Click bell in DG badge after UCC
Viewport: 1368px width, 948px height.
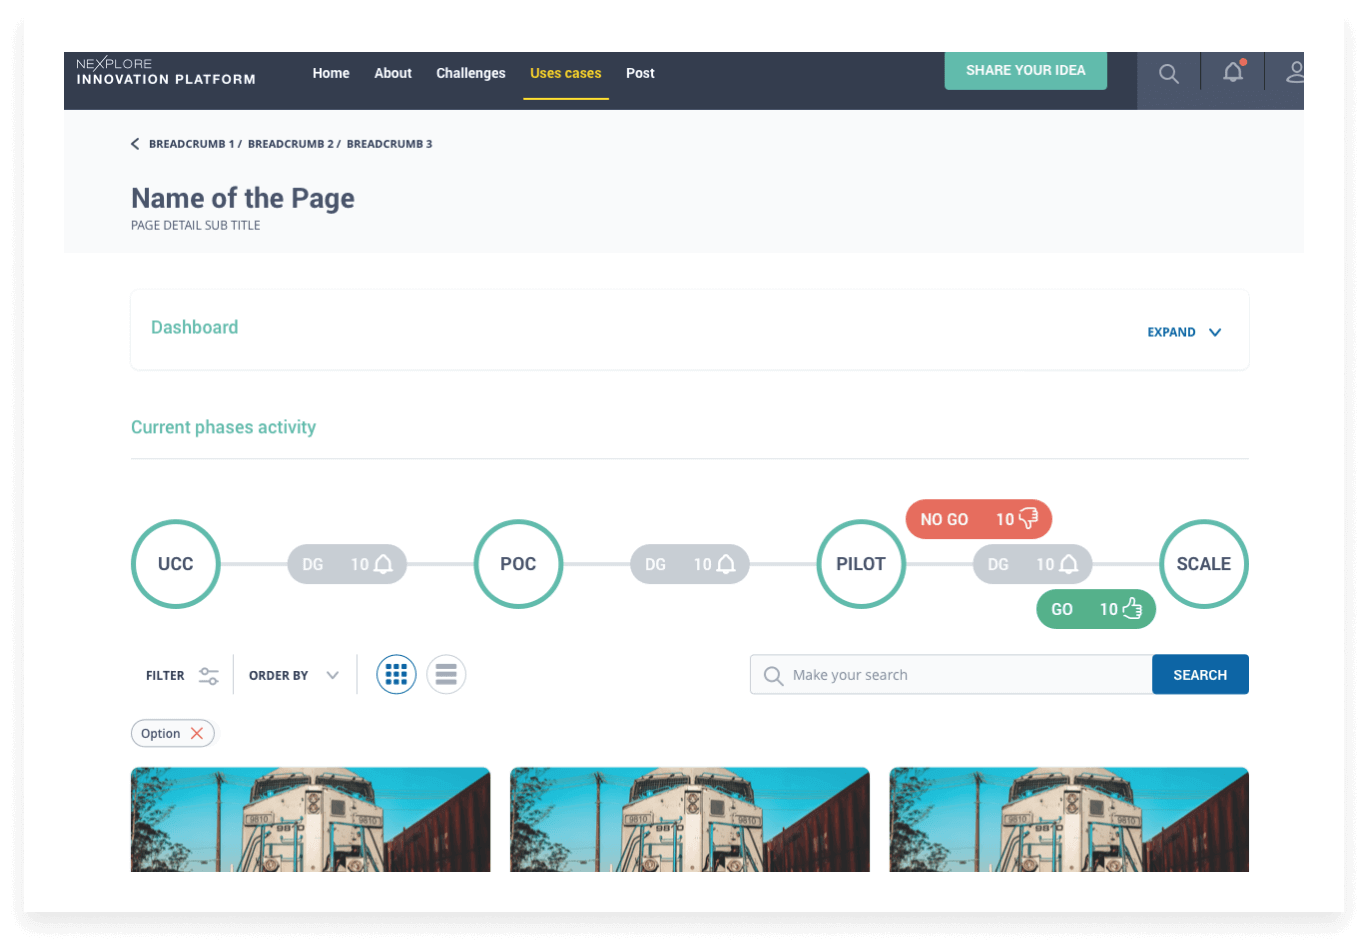click(x=383, y=564)
